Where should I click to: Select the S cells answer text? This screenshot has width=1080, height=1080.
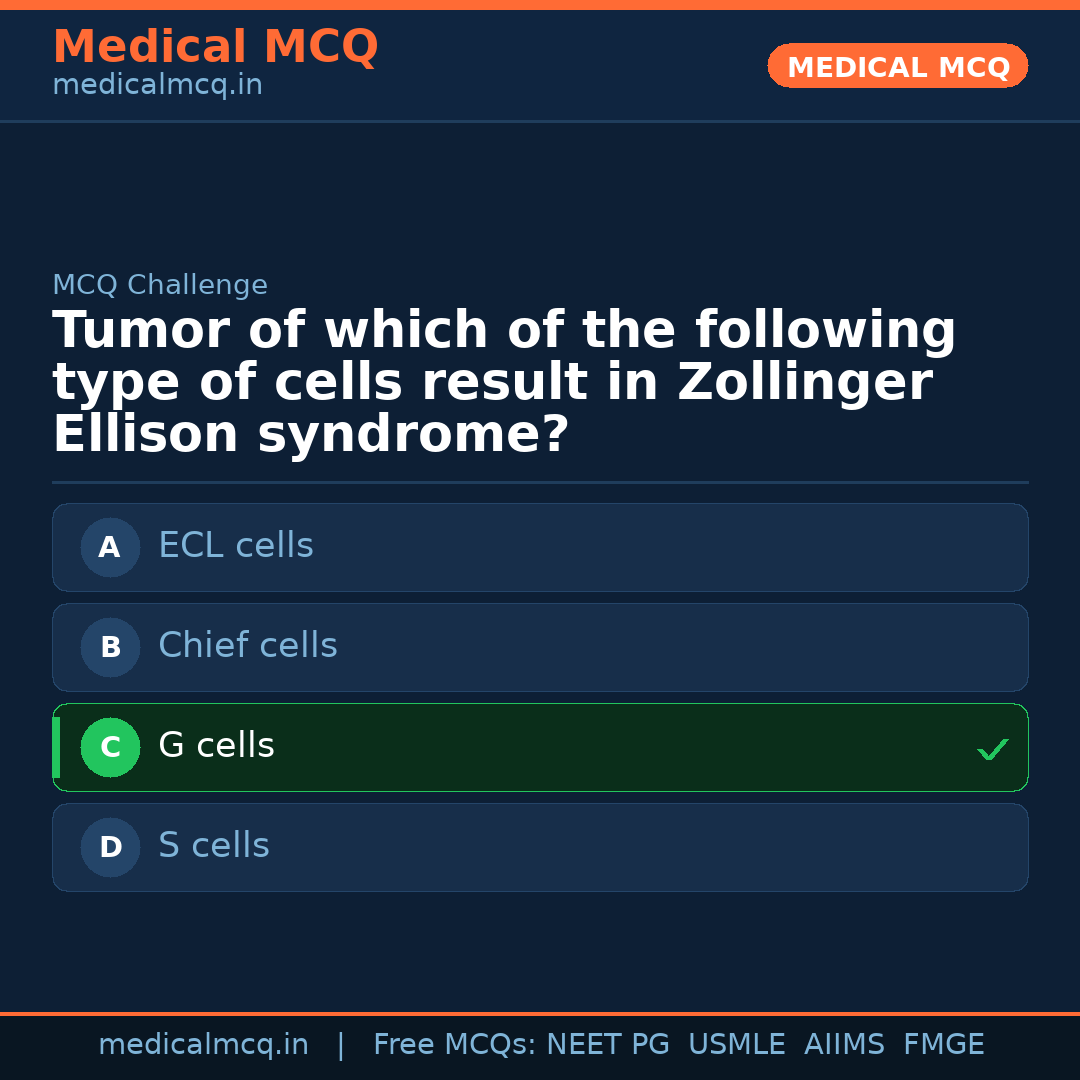click(214, 846)
